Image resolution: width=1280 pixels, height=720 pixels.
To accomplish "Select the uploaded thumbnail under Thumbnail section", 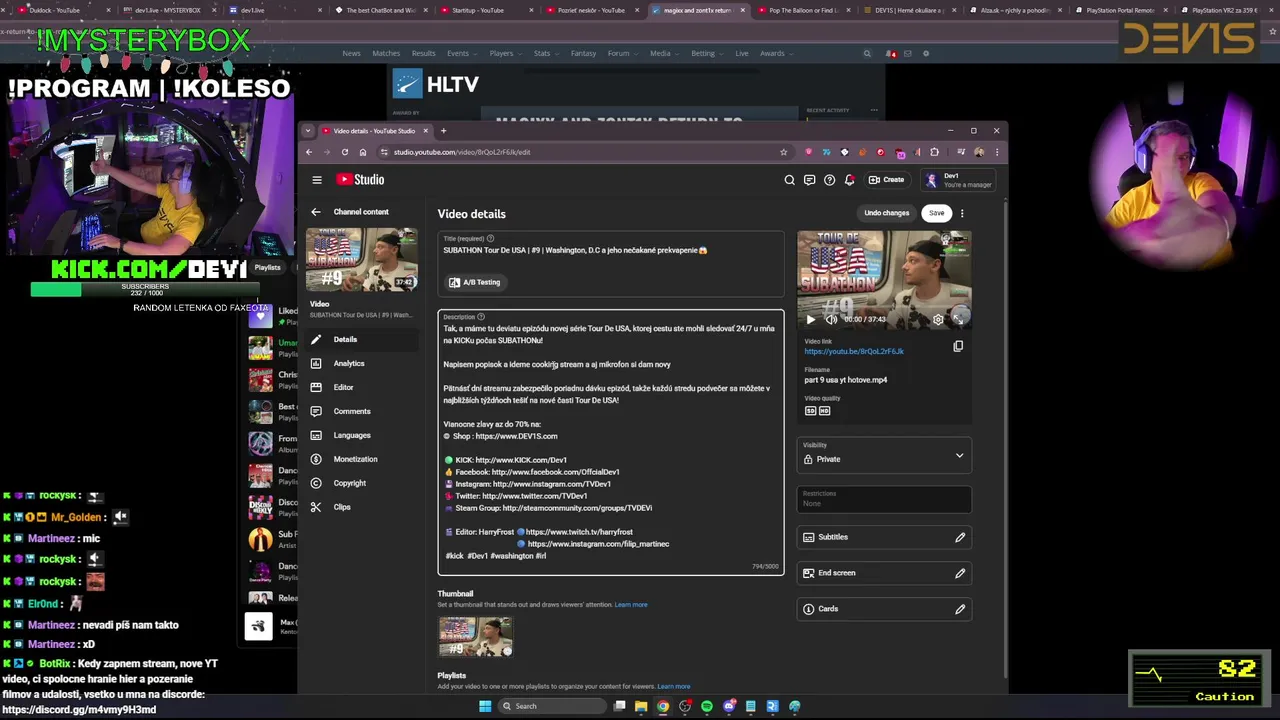I will pos(475,637).
